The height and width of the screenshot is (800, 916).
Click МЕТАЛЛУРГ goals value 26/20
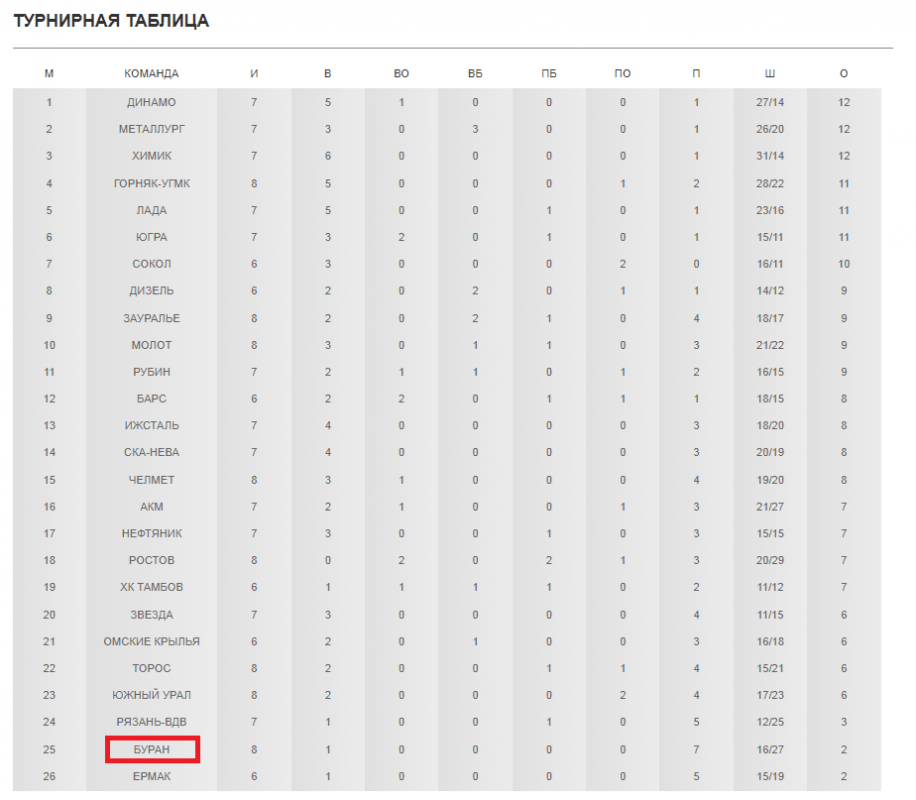click(770, 129)
